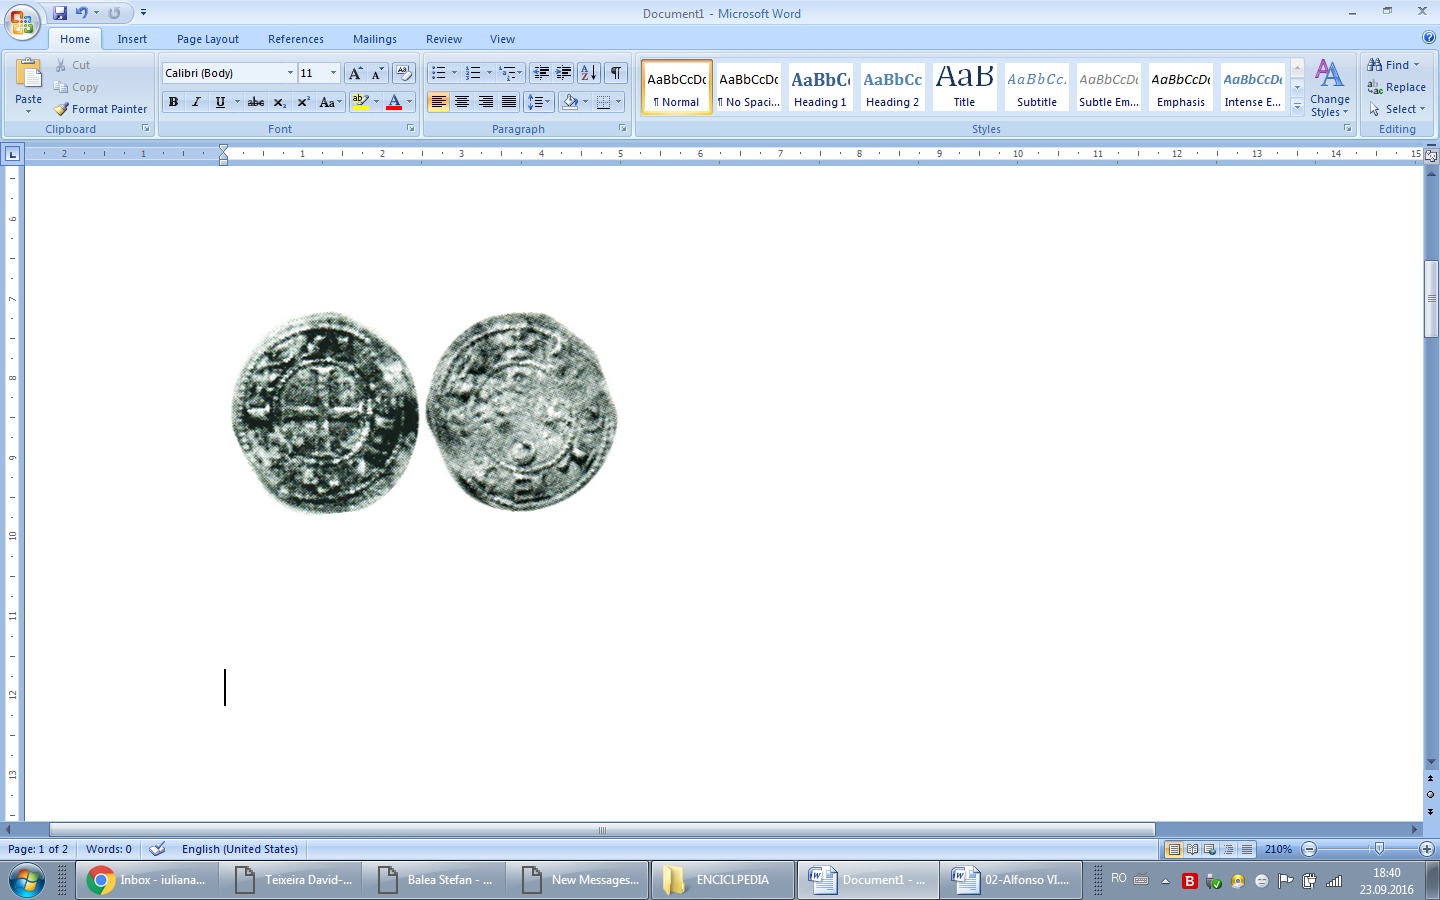
Task: Open the font name dropdown
Action: [x=290, y=73]
